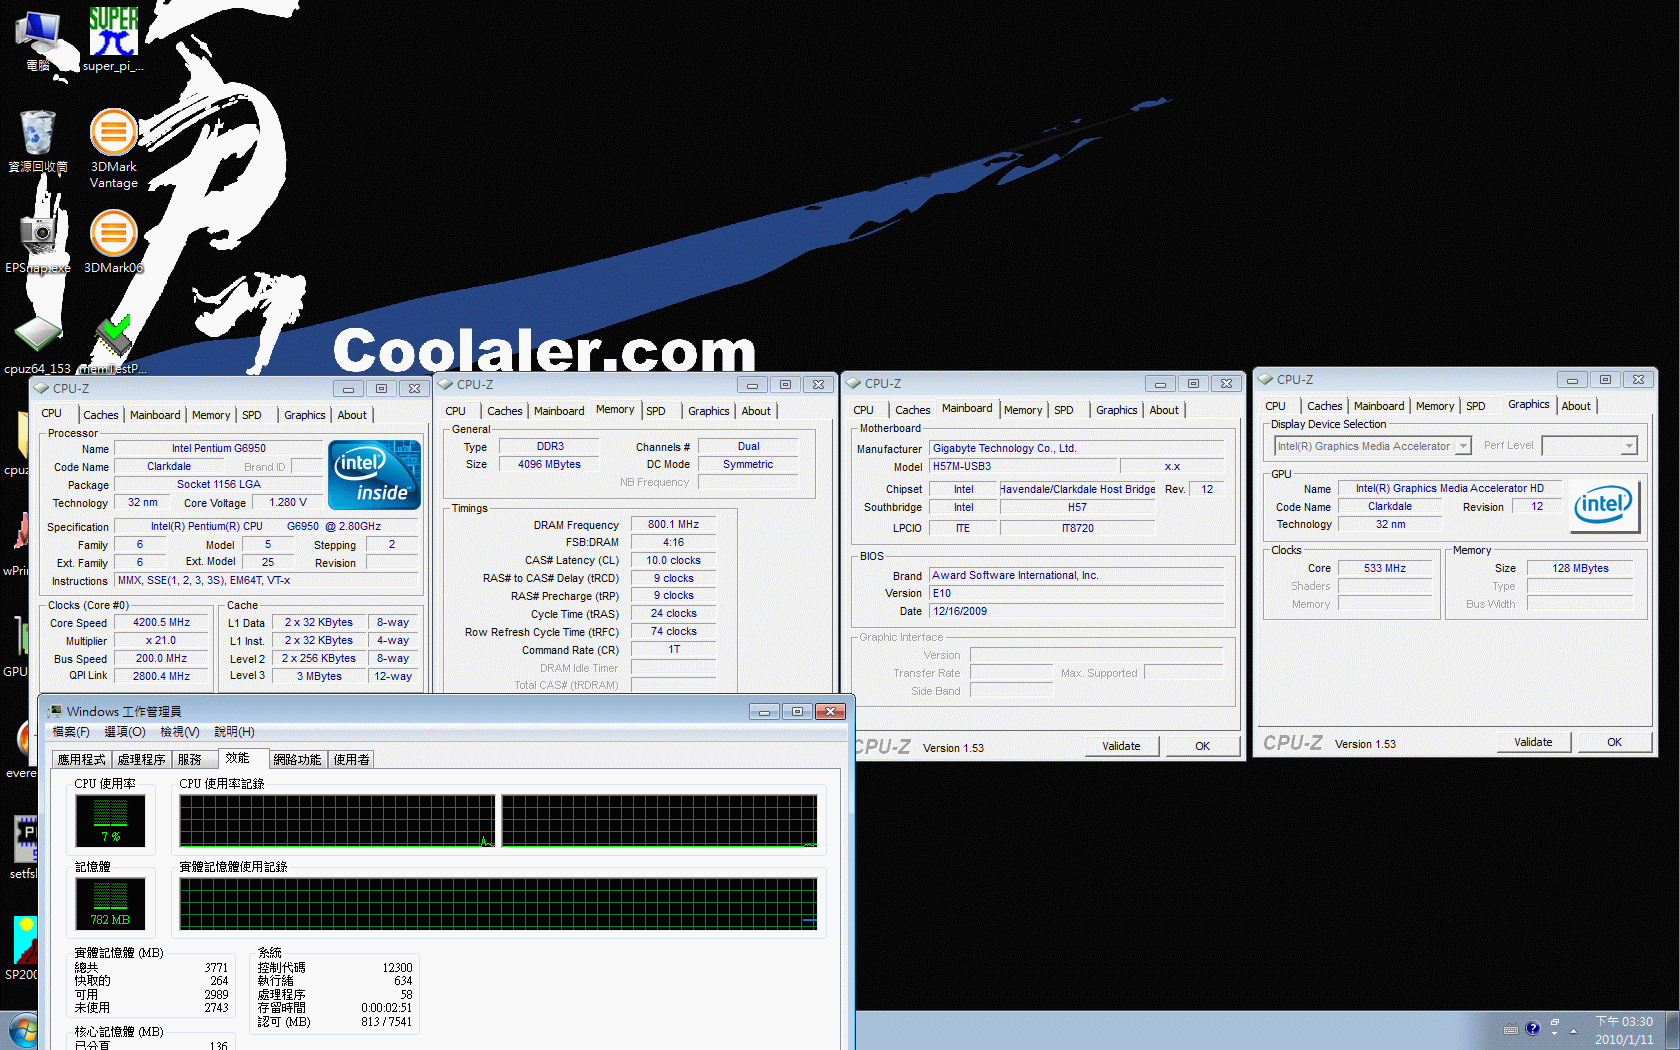Click OK in Graphics CPU-Z window
The image size is (1680, 1050).
pyautogui.click(x=1614, y=742)
